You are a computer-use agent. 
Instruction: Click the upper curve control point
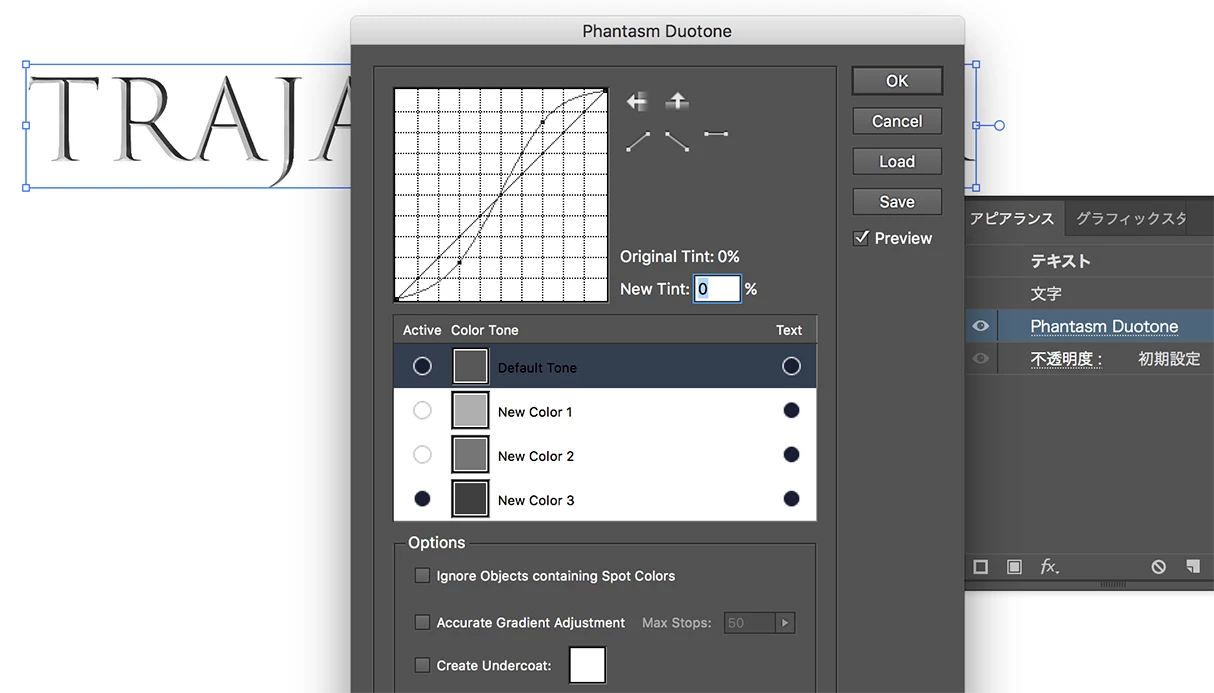(543, 122)
